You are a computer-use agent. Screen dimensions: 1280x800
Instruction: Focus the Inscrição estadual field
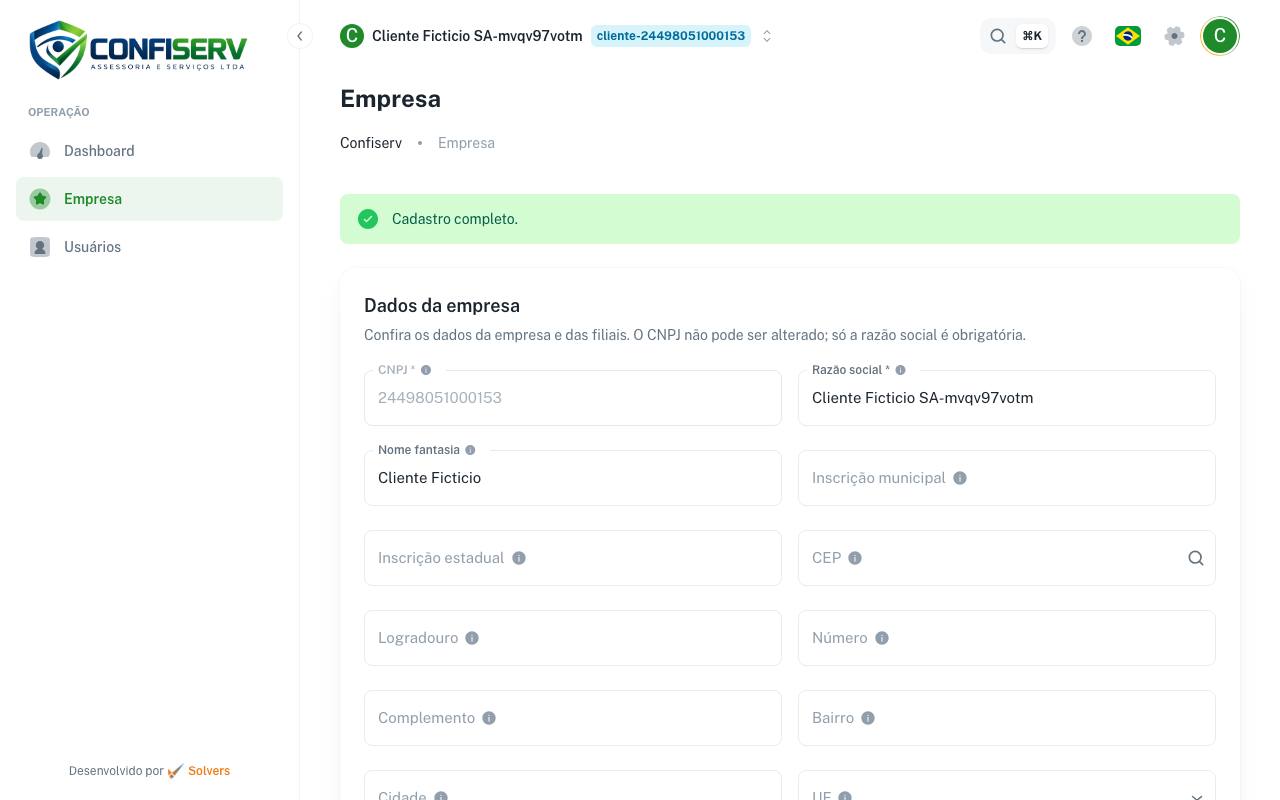coord(573,558)
